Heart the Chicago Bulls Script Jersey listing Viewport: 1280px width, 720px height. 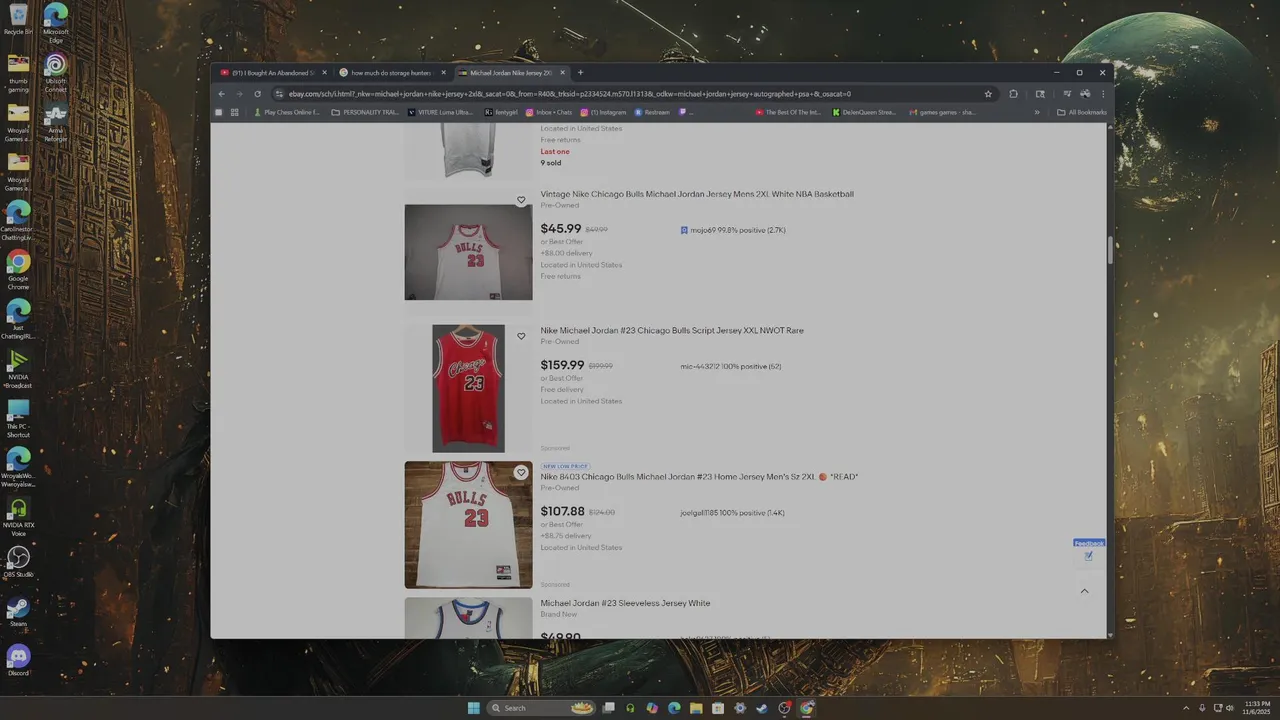521,336
